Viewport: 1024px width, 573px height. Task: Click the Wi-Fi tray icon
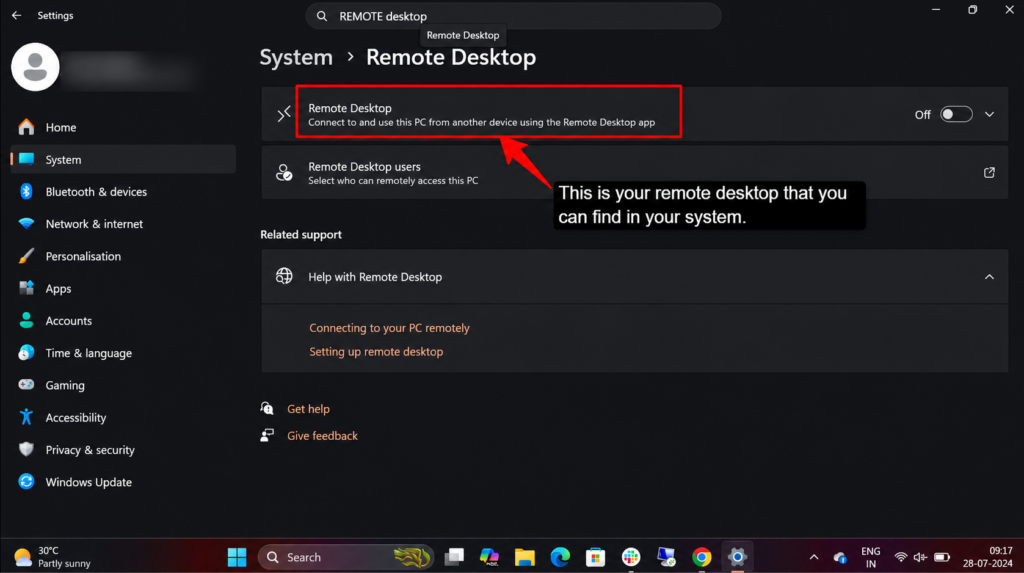901,557
